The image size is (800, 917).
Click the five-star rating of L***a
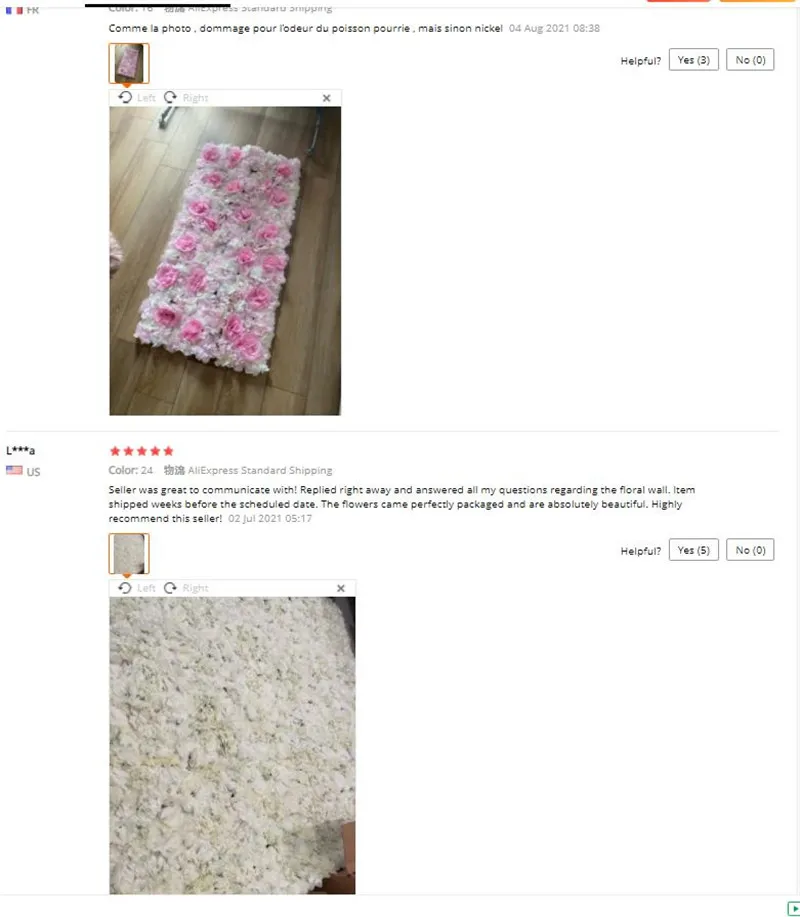point(142,451)
